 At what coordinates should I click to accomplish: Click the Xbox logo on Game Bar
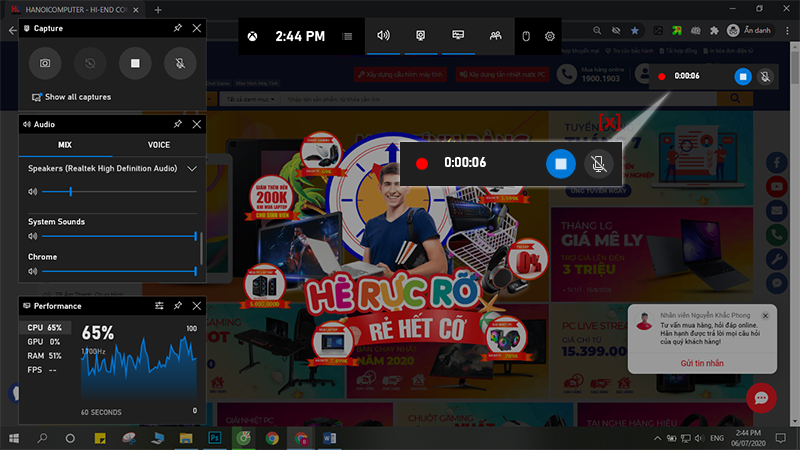click(x=253, y=36)
